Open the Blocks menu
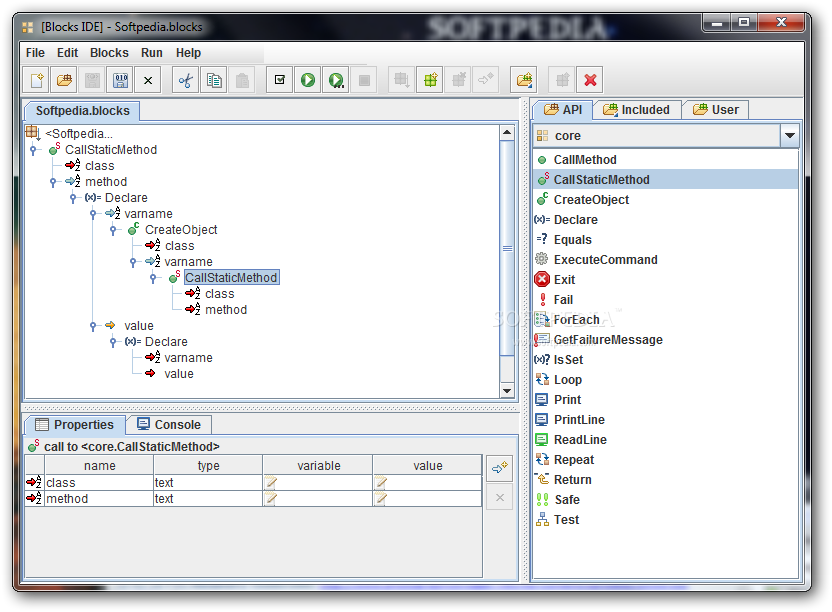The image size is (832, 612). pos(109,53)
